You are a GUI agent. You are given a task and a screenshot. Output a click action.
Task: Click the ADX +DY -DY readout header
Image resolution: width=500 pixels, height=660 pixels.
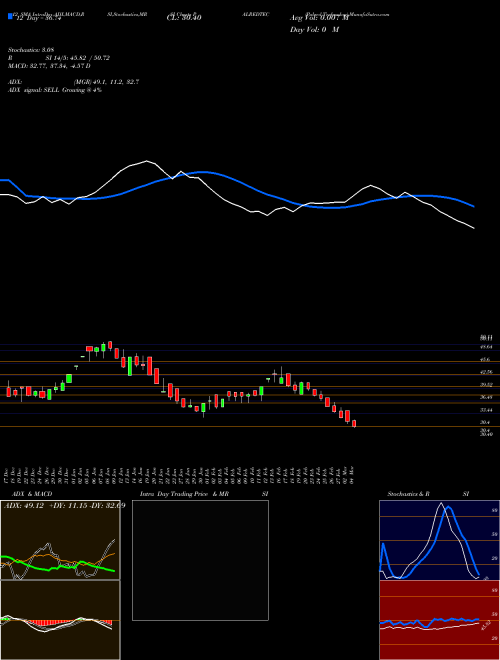64,505
